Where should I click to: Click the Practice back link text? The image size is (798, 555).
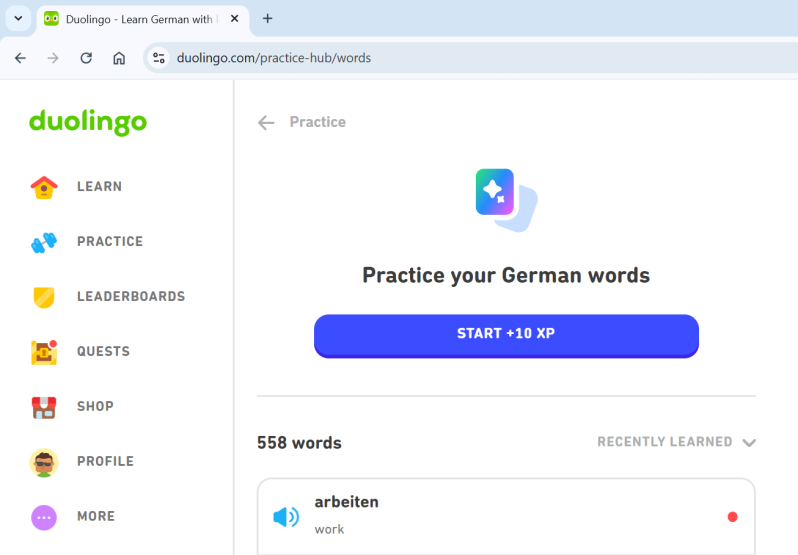(318, 122)
